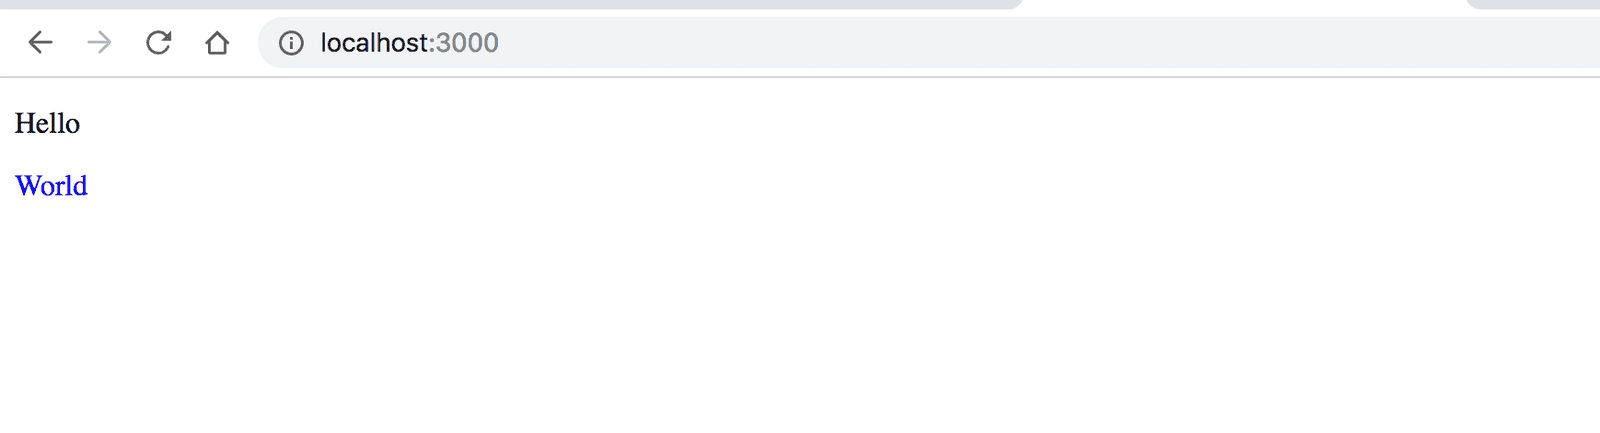Click the Hello text paragraph
The image size is (1600, 433).
pos(47,123)
